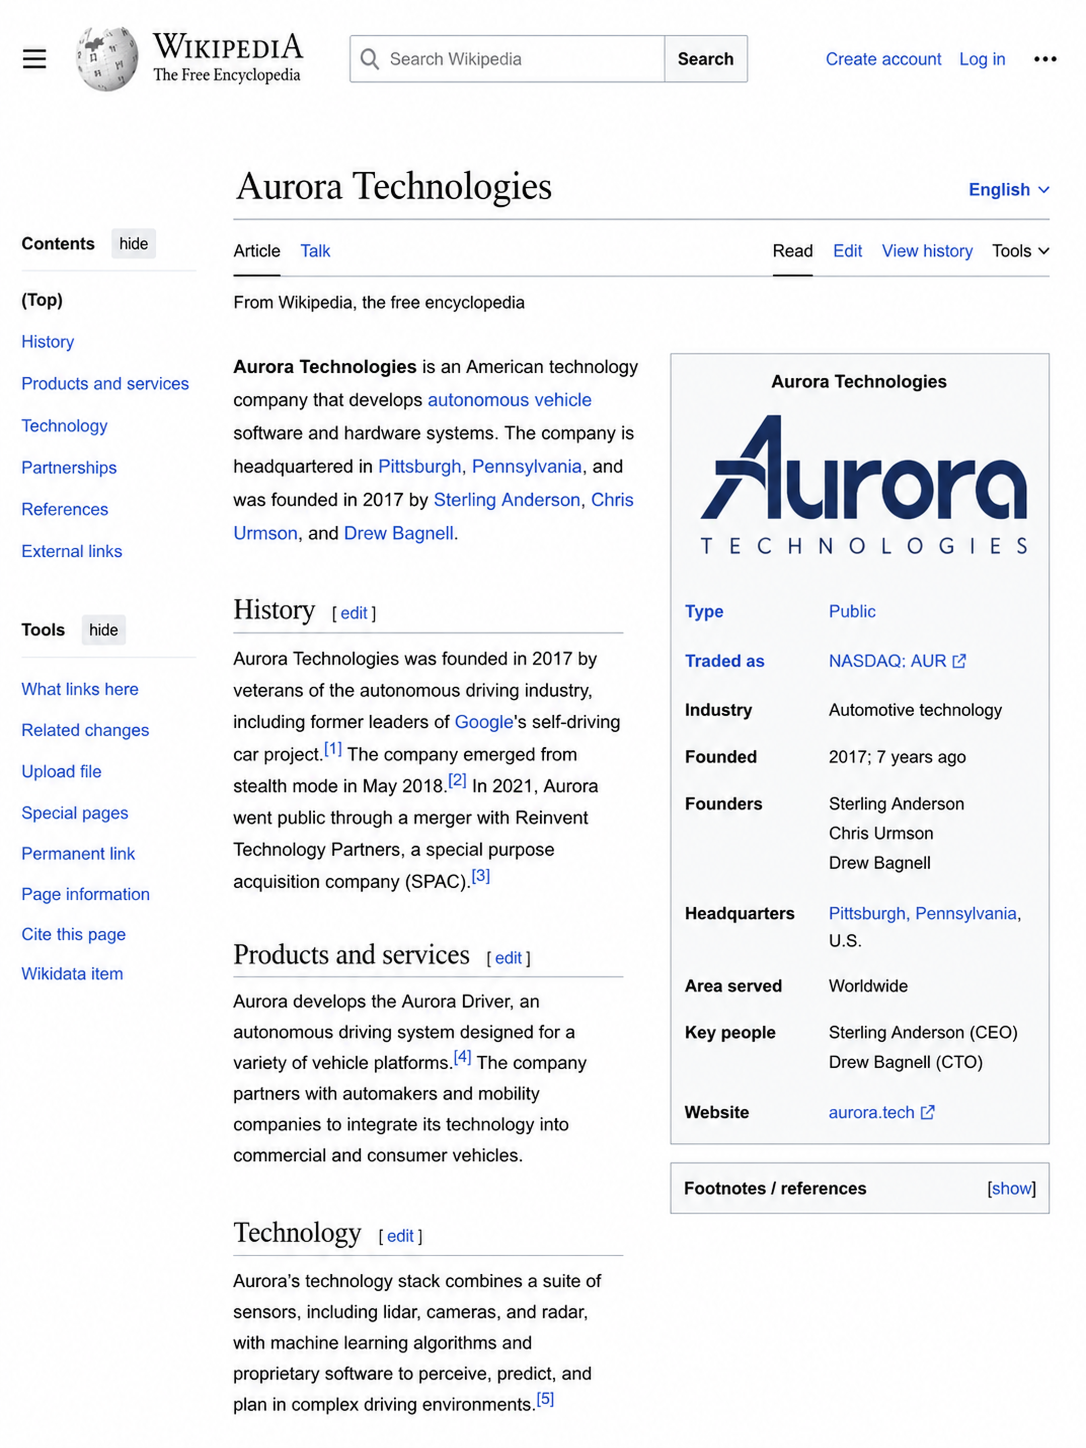Click Permanent link tool

point(78,853)
